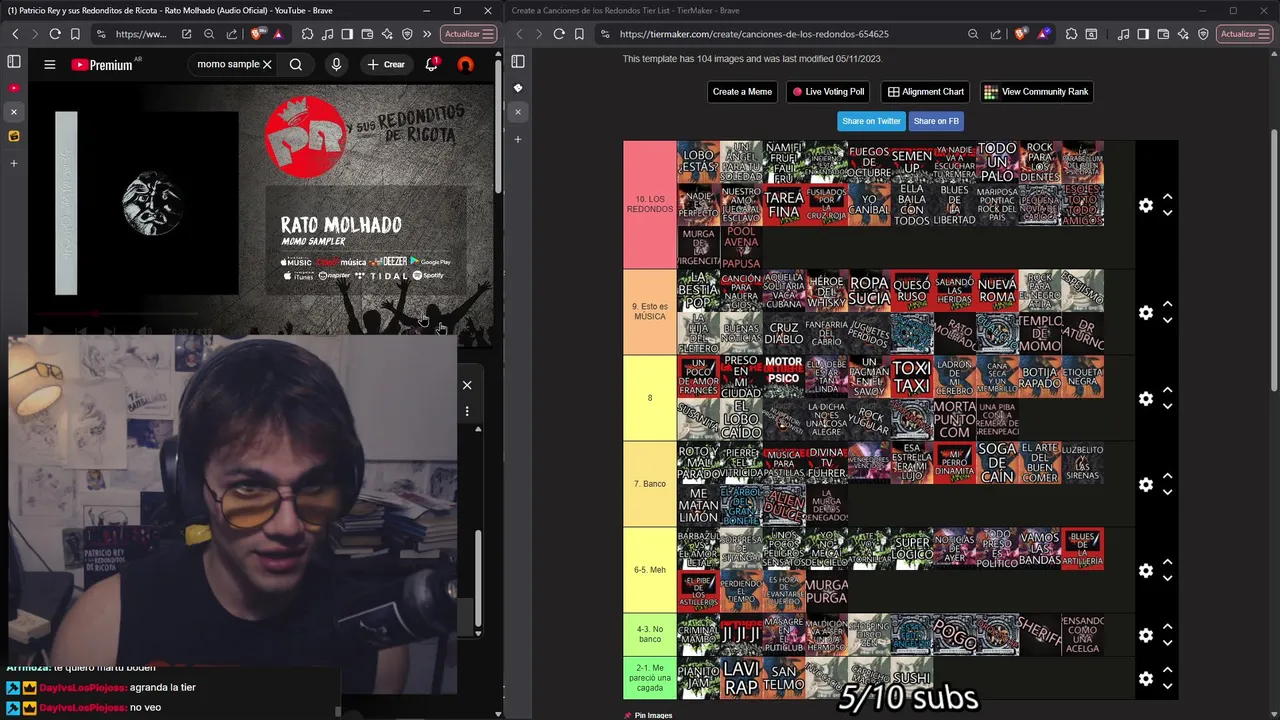This screenshot has width=1280, height=720.
Task: Bookmark the YouTube page
Action: click(75, 34)
